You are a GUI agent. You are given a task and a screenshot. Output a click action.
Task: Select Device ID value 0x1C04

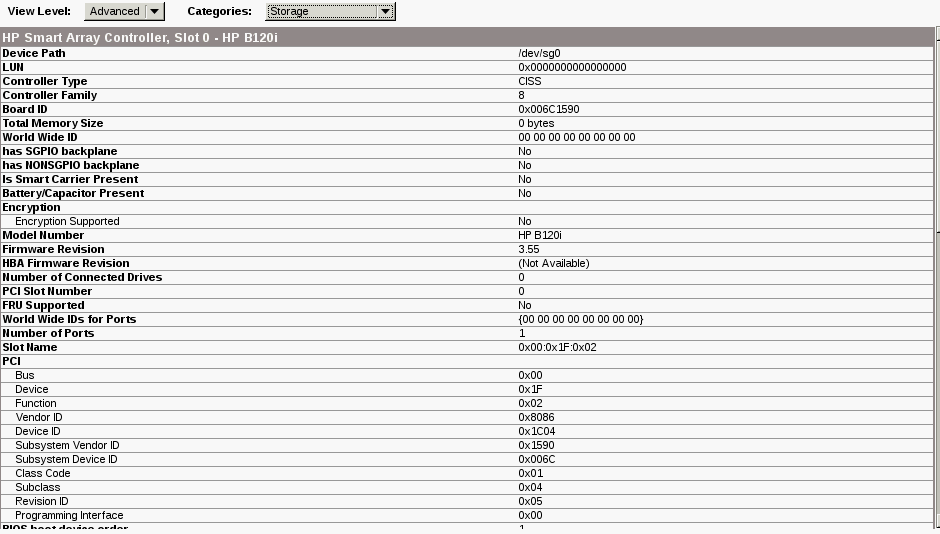coord(537,431)
